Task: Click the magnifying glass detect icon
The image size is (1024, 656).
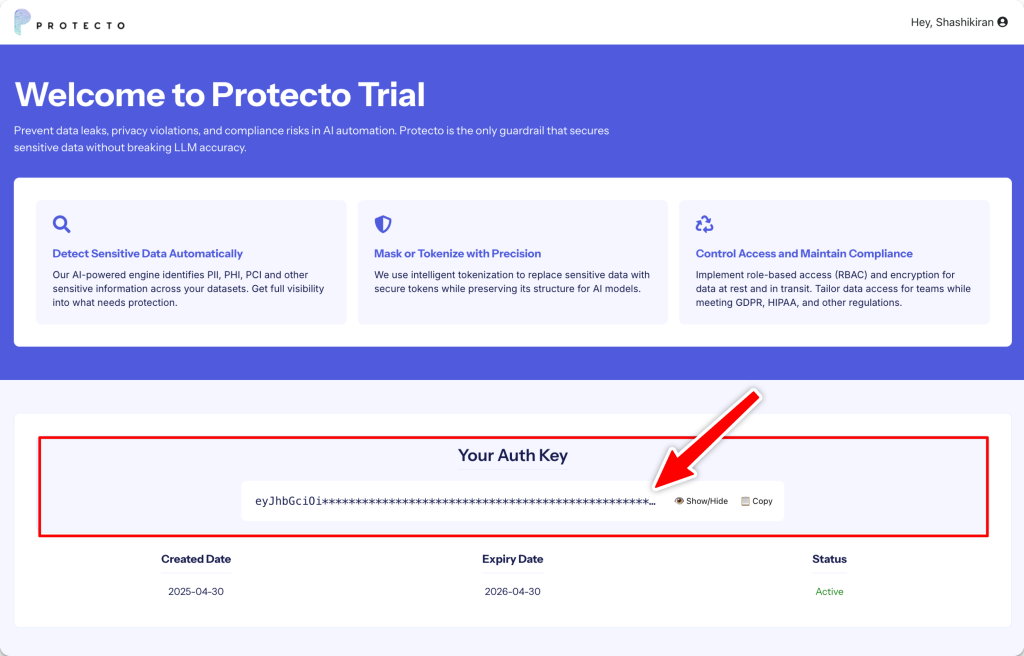Action: coord(61,224)
